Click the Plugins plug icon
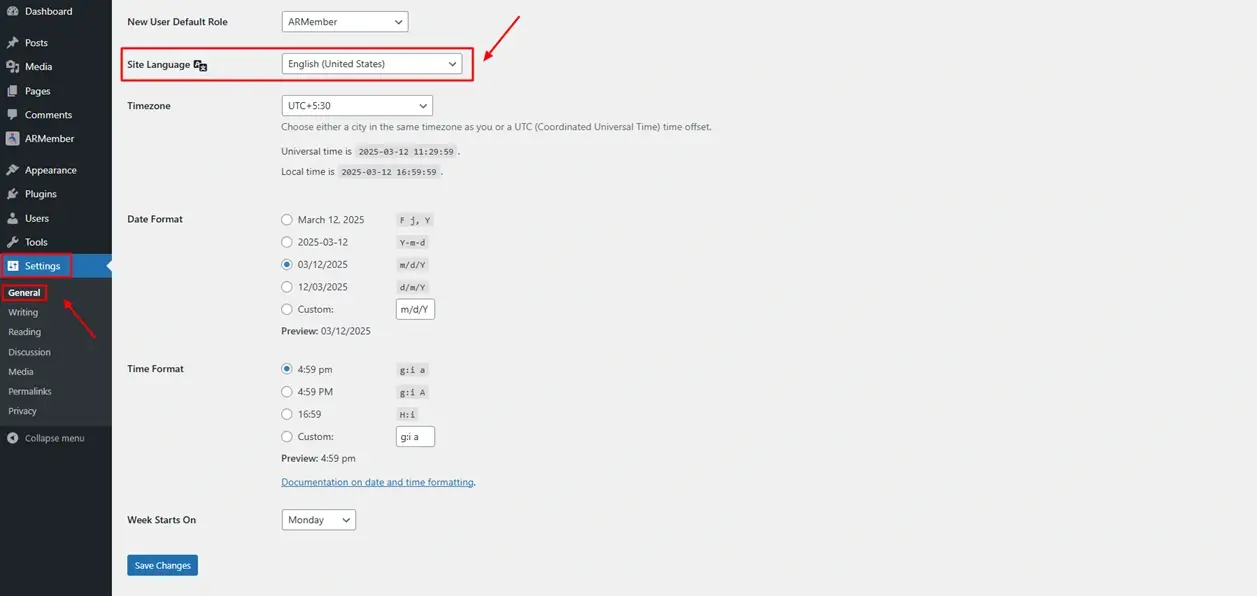1257x596 pixels. (x=12, y=194)
